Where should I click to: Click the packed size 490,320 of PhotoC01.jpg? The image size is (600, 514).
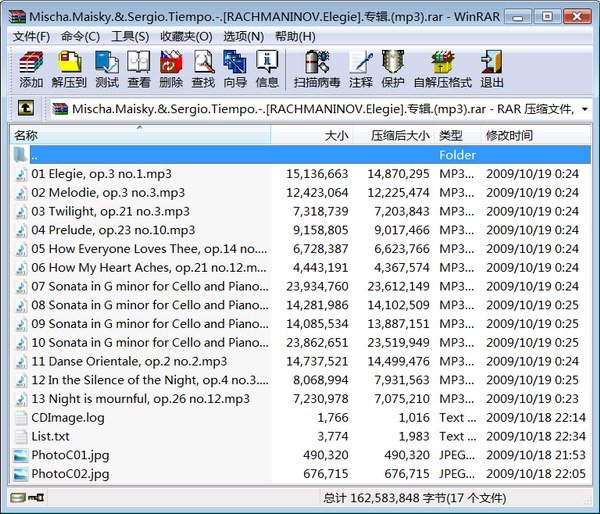point(407,455)
